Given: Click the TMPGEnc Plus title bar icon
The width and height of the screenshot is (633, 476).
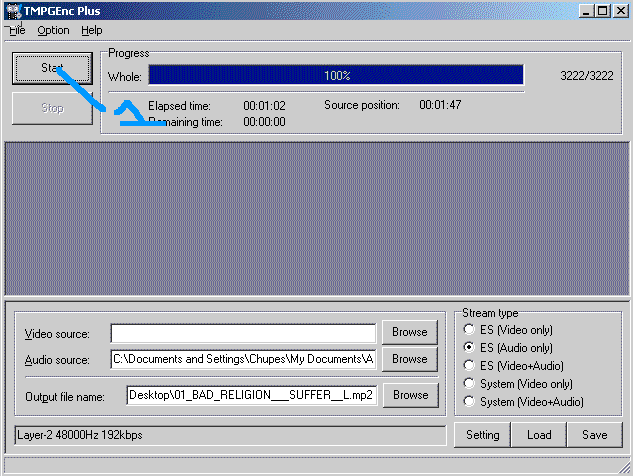Looking at the screenshot, I should tap(14, 11).
